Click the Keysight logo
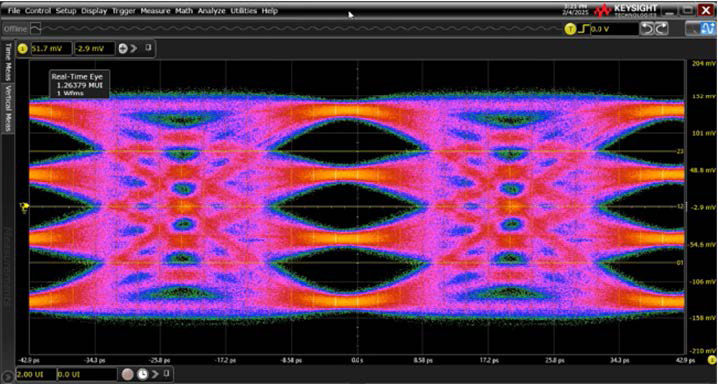This screenshot has height=384, width=718. (626, 10)
